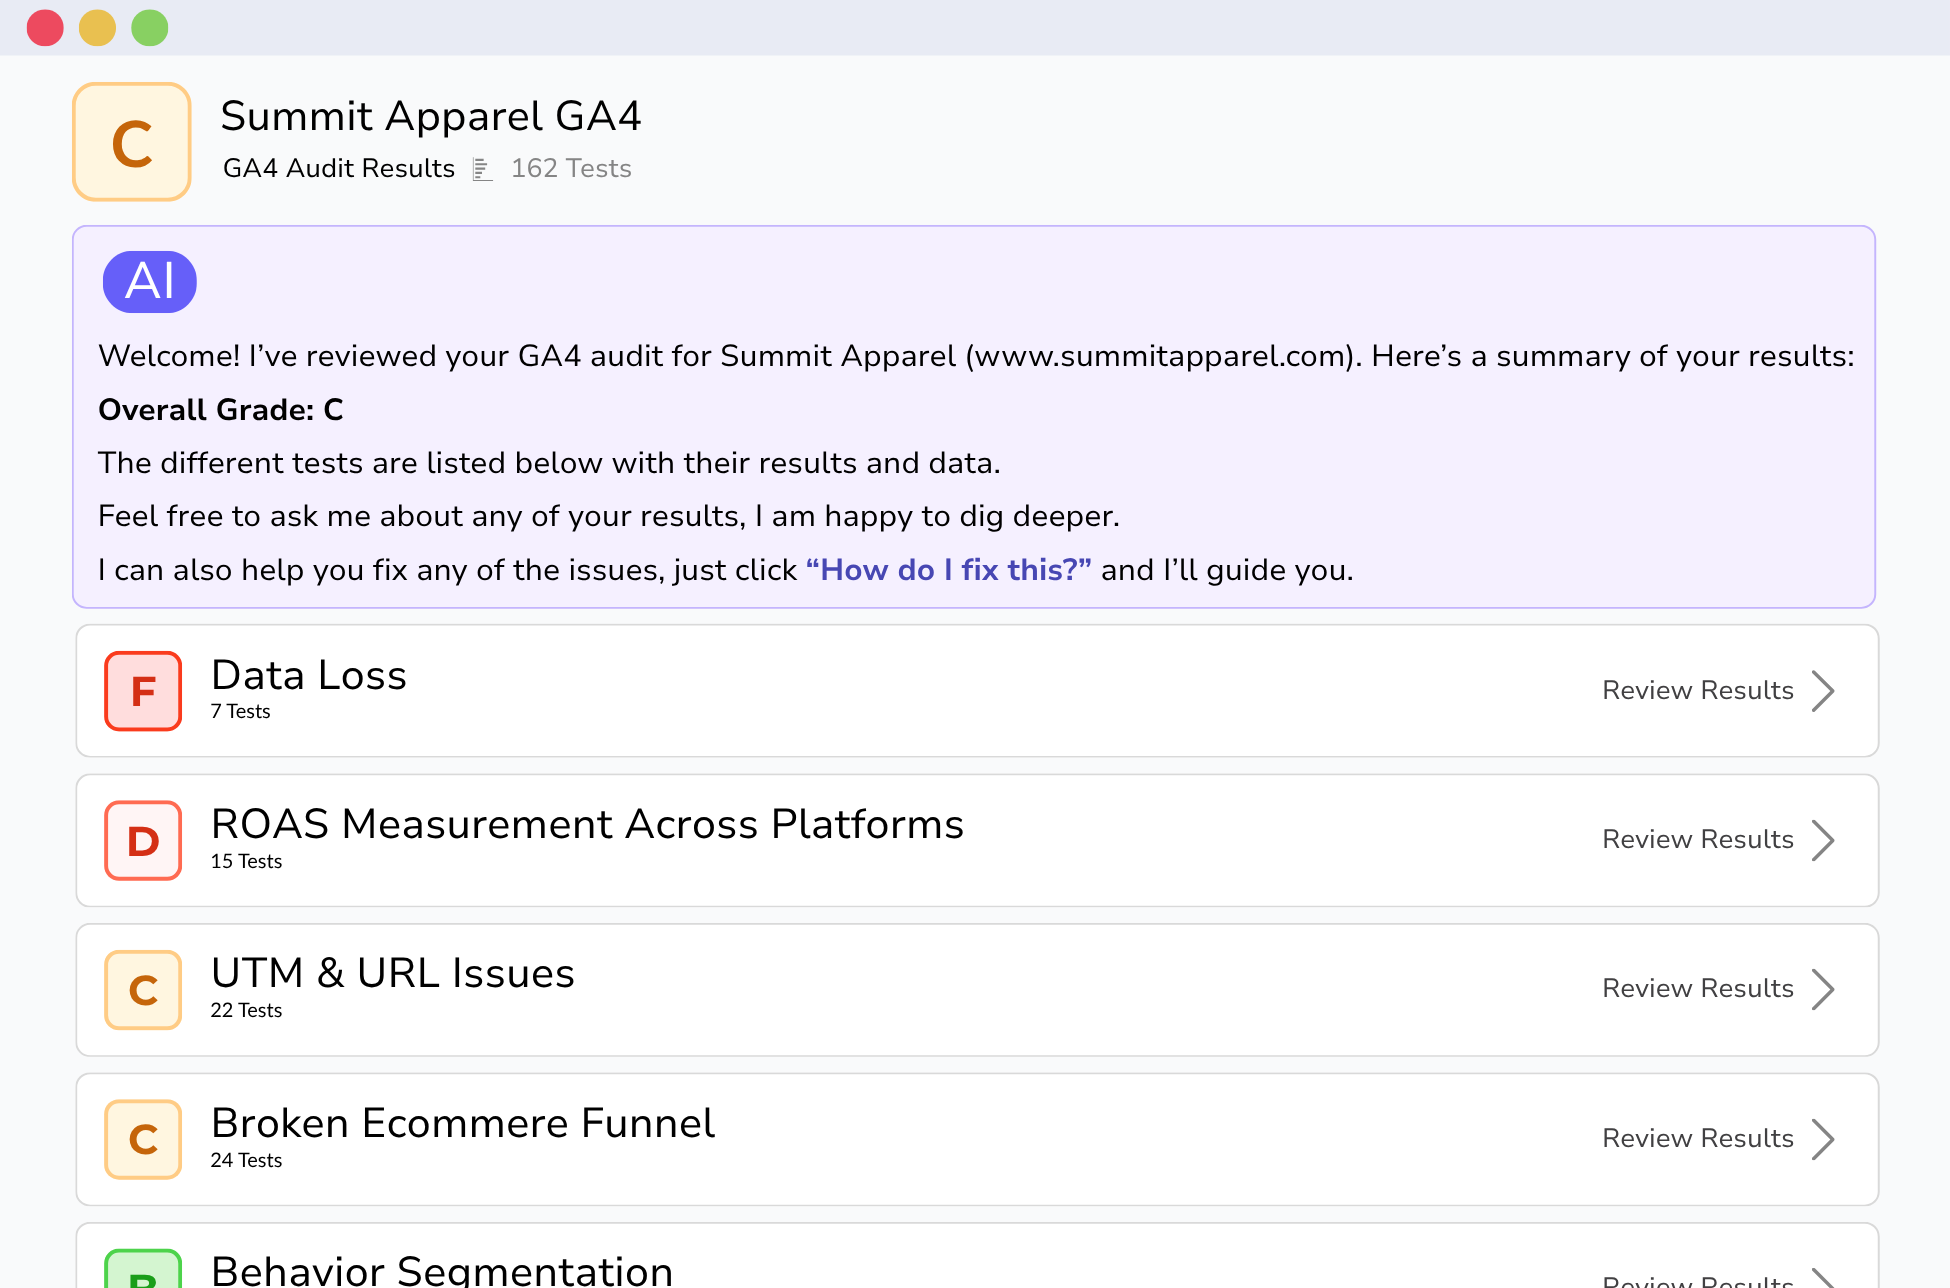Click the tests list icon beside 162 Tests
Viewport: 1950px width, 1288px height.
point(483,169)
